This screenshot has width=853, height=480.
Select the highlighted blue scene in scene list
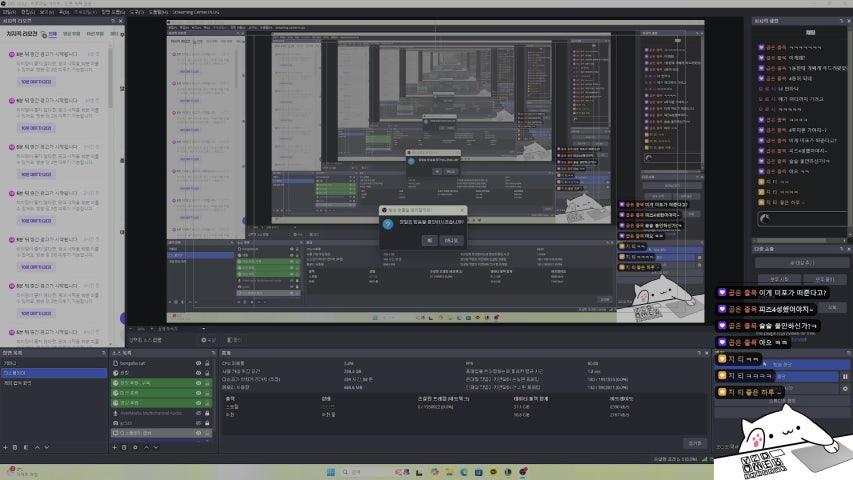pos(53,373)
